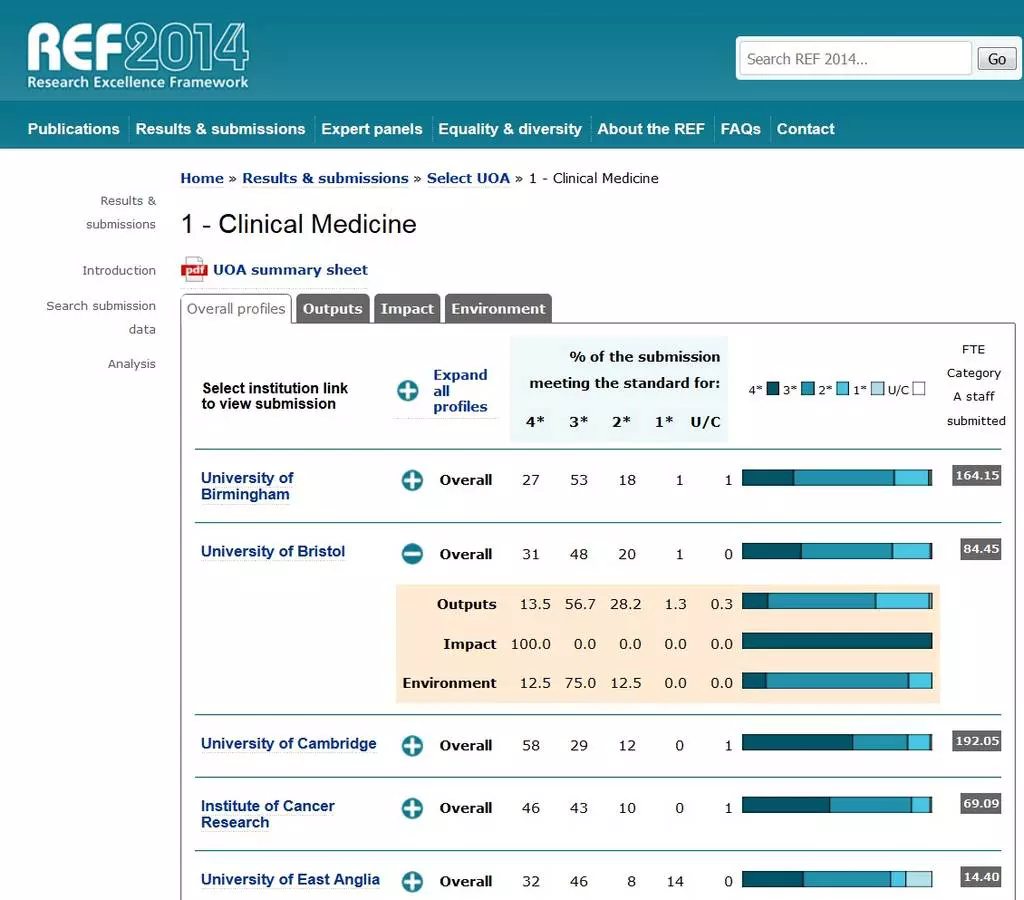Open Expert panels in navigation menu

371,129
